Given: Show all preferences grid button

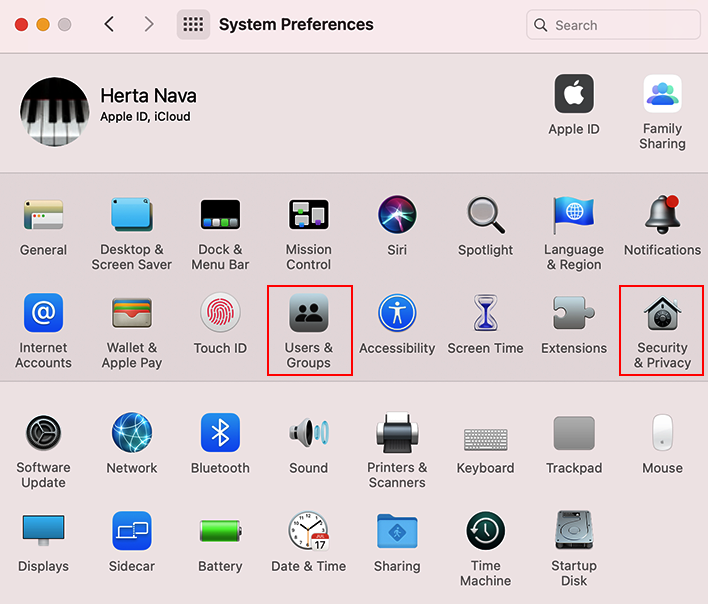Looking at the screenshot, I should (x=193, y=24).
